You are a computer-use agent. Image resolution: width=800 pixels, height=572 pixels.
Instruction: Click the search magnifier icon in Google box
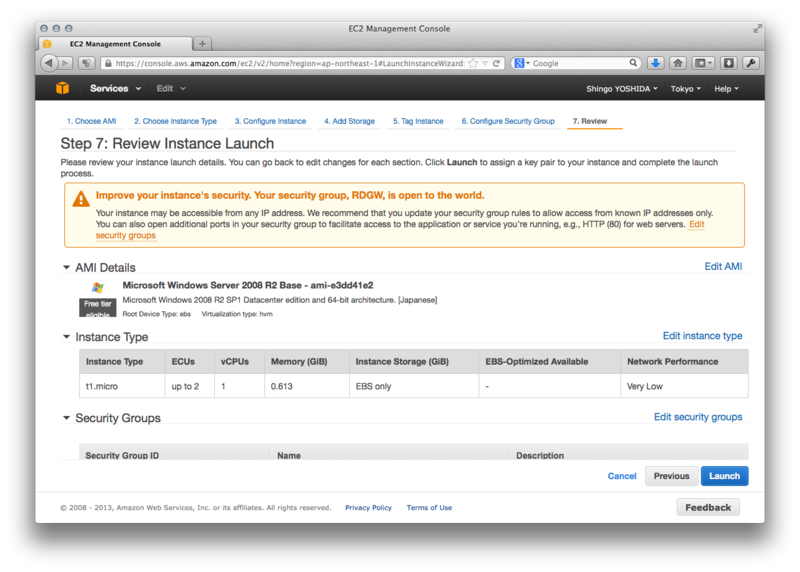(633, 63)
